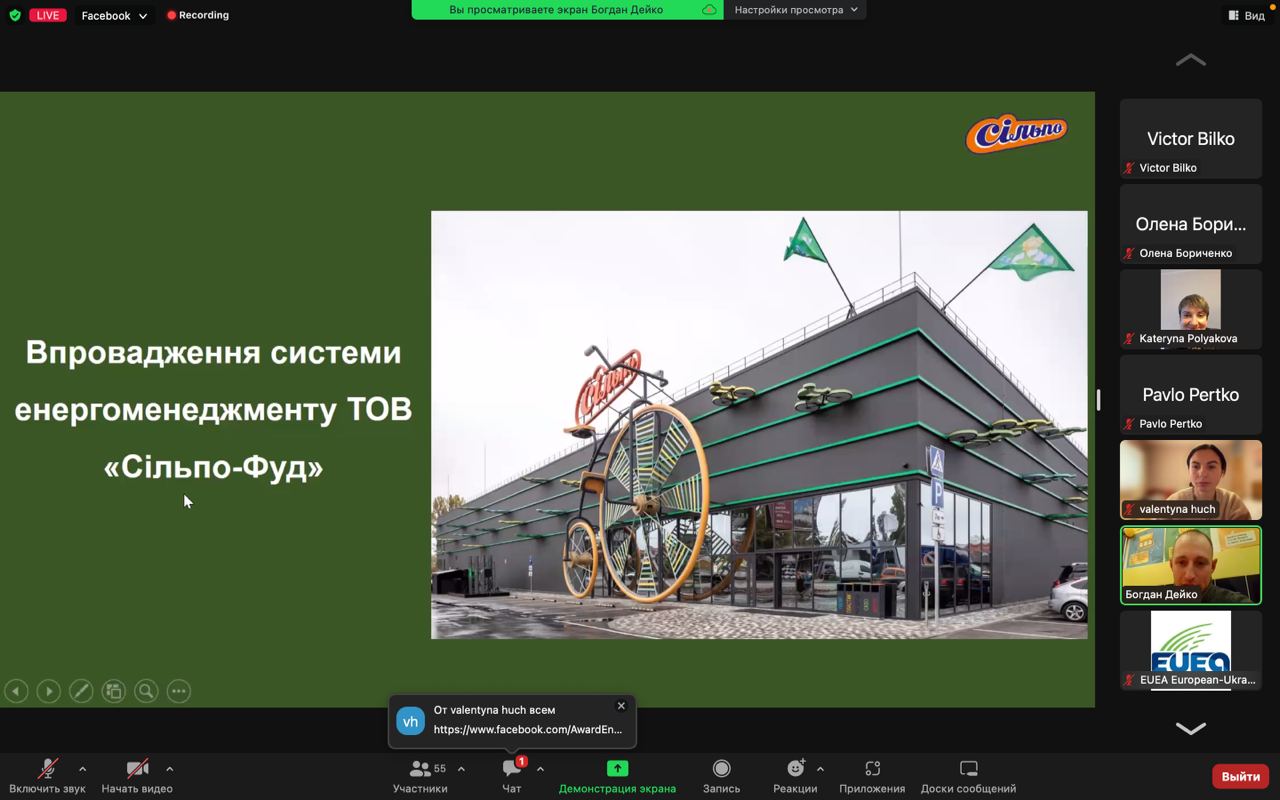Click the Сільпо logo on the slide

(x=1016, y=134)
